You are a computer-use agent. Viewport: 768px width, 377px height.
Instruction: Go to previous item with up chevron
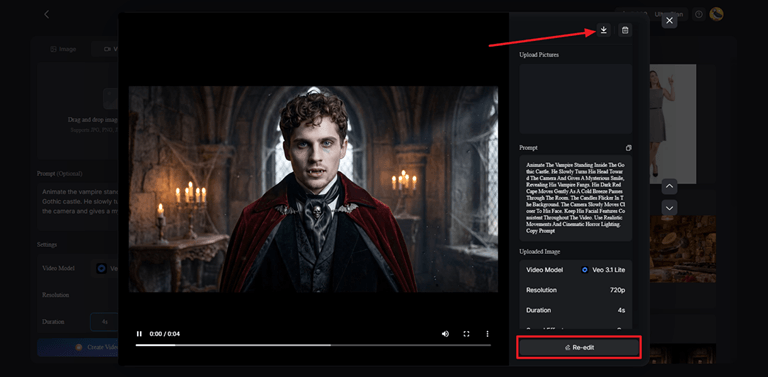pyautogui.click(x=670, y=187)
